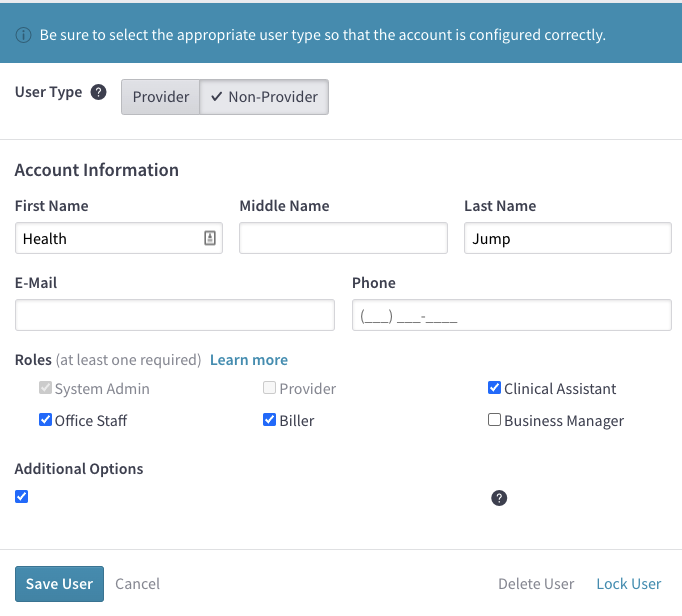This screenshot has width=682, height=616.
Task: Enable the Business Manager role
Action: (494, 419)
